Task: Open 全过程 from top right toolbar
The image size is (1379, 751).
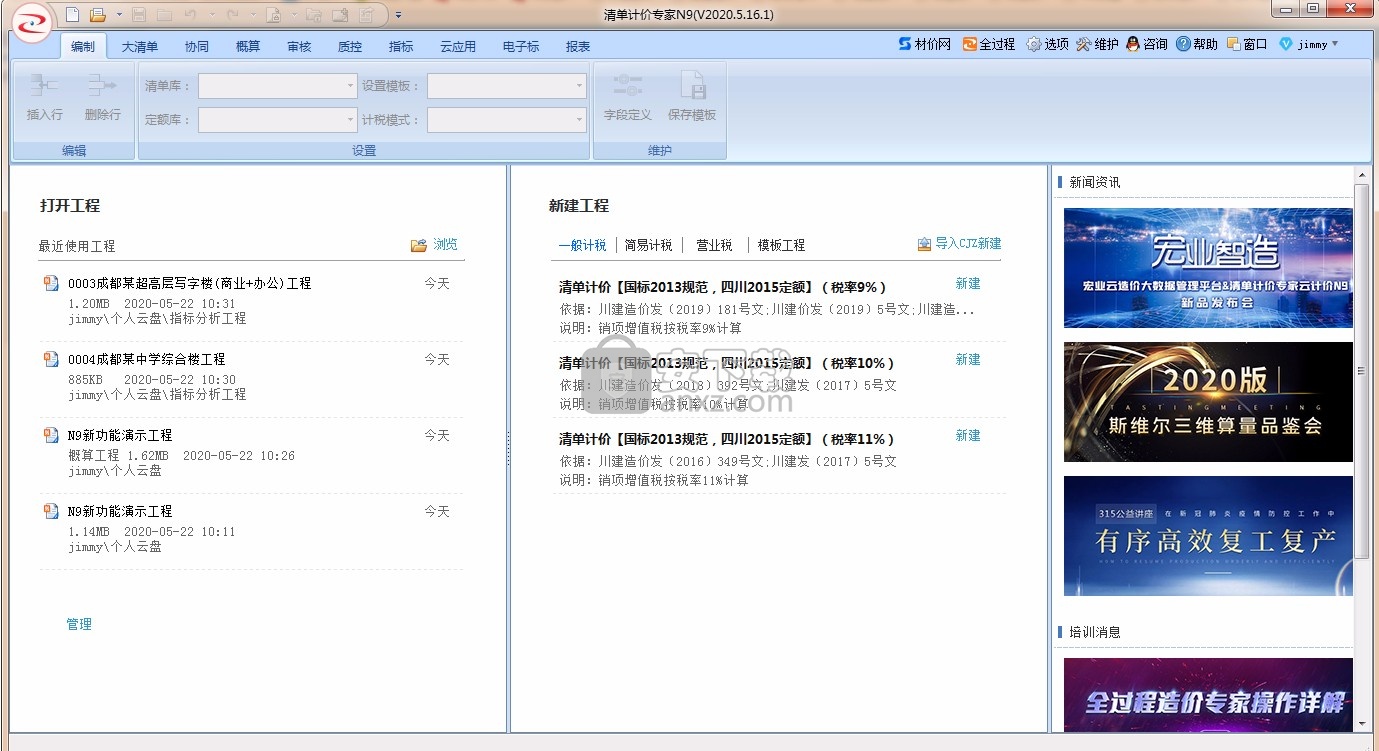Action: pos(989,44)
